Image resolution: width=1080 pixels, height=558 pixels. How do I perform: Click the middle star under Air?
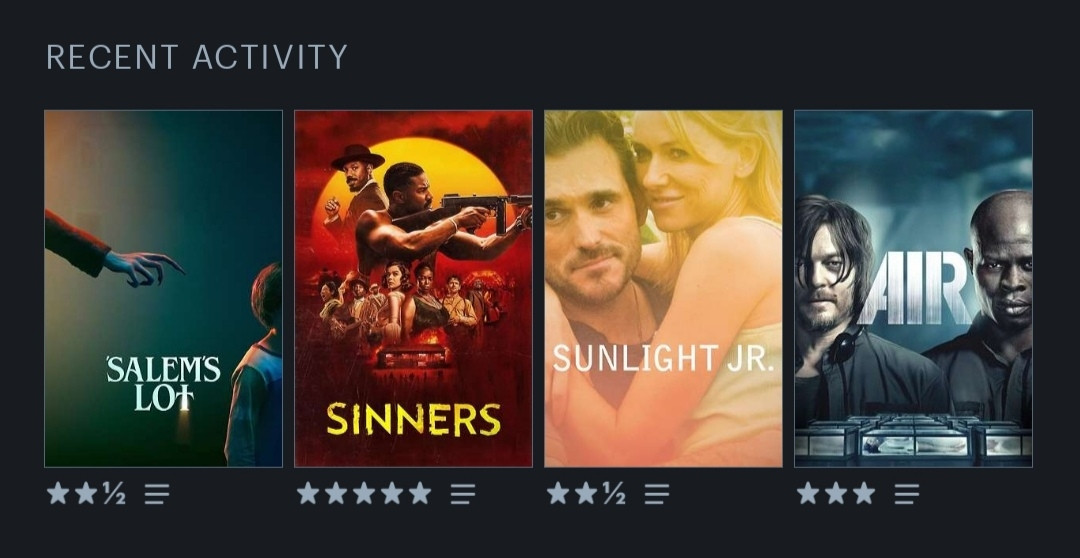[836, 493]
